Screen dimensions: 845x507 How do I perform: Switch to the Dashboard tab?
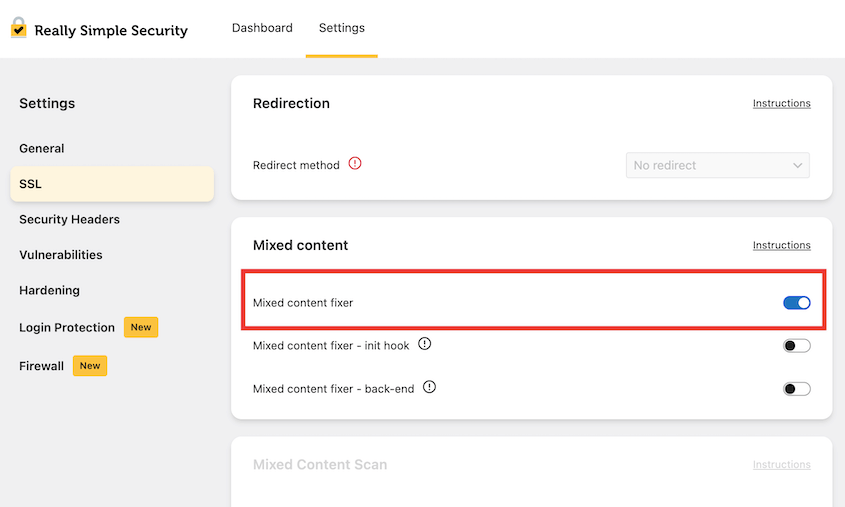click(x=262, y=28)
